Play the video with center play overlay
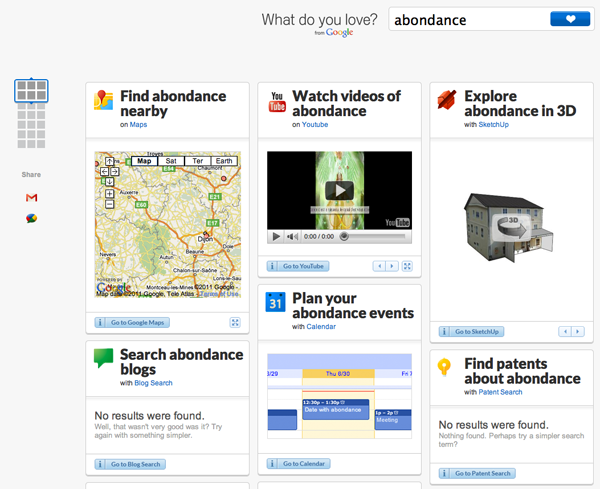The width and height of the screenshot is (600, 489). click(x=339, y=190)
